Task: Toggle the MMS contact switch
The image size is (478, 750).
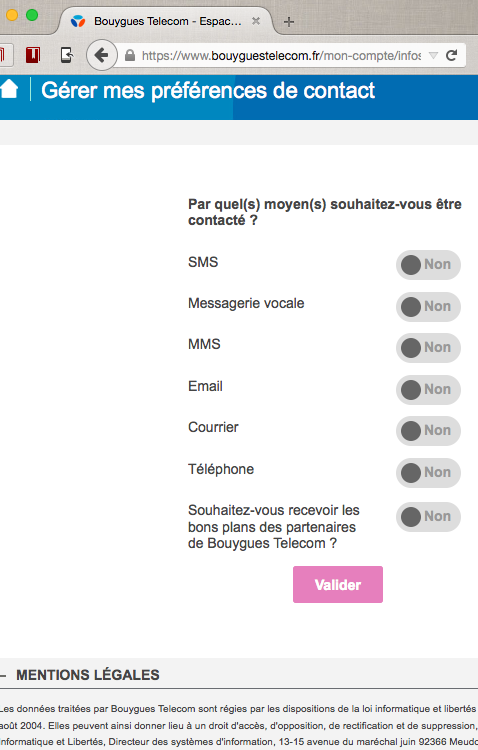Action: coord(428,348)
